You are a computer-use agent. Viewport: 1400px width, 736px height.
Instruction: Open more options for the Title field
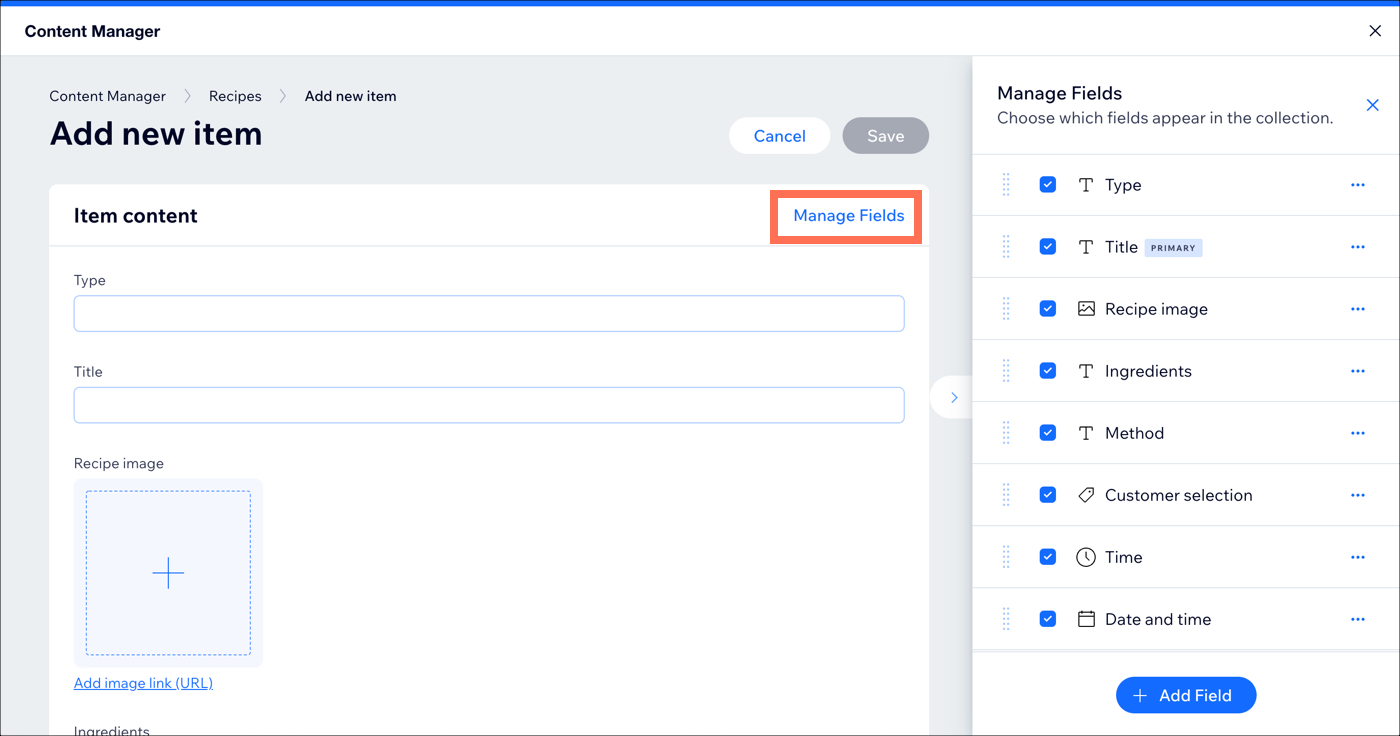click(1357, 247)
